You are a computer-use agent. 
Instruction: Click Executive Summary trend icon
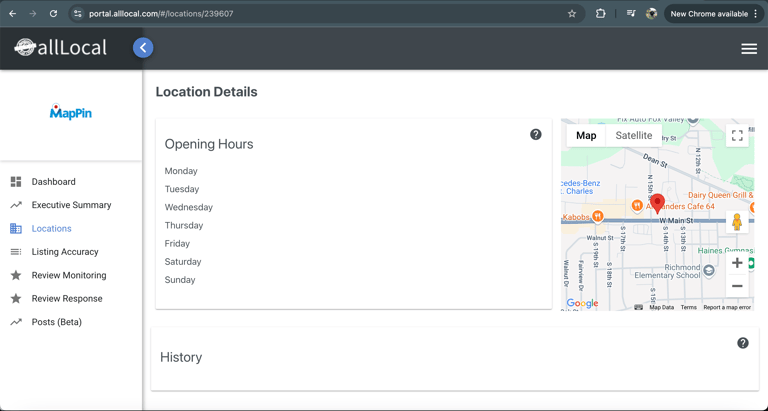(16, 205)
